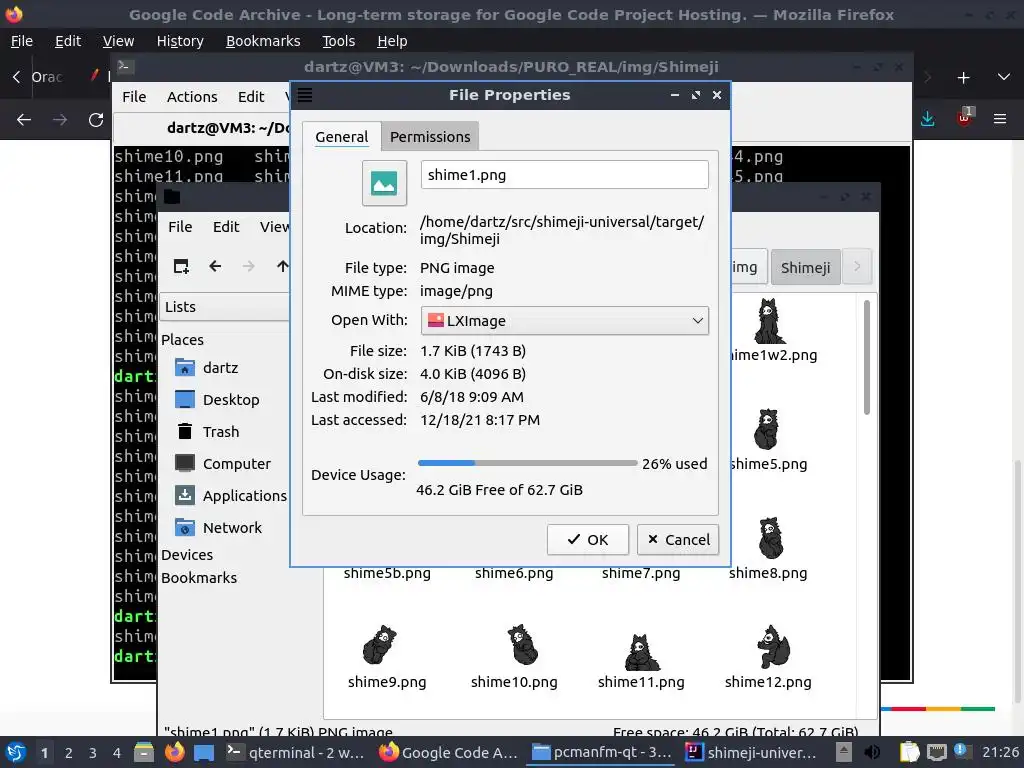Open Firefox History menu

click(x=180, y=41)
